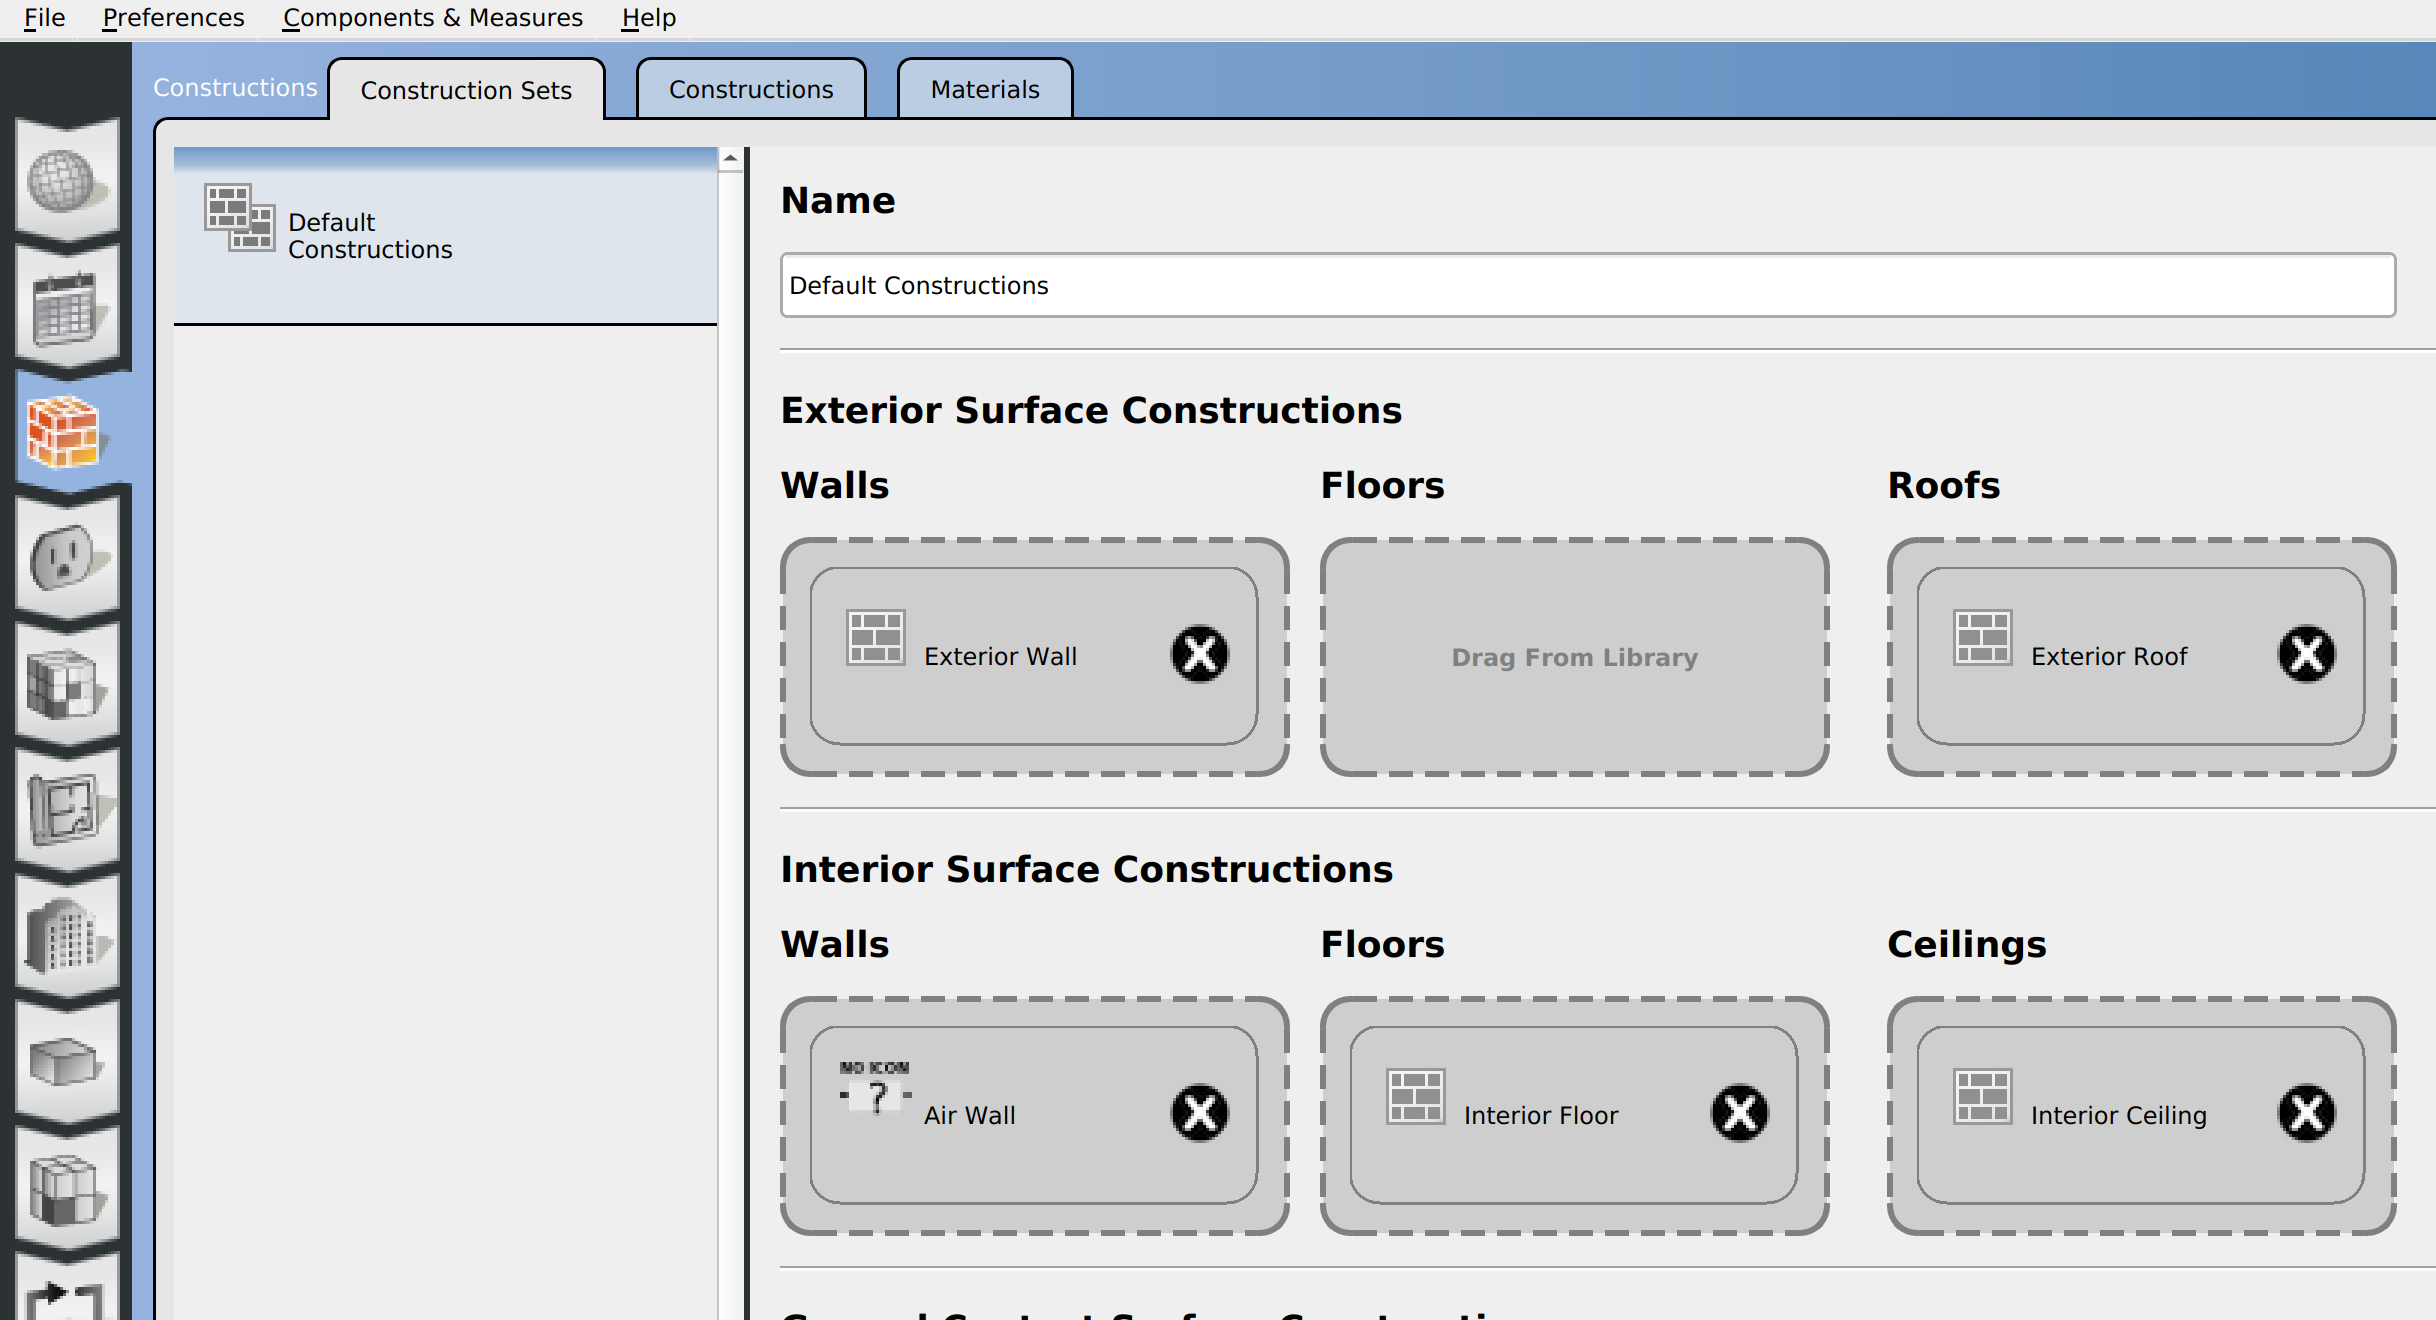Viewport: 2436px width, 1320px height.
Task: Select Default Constructions in the list
Action: tap(443, 236)
